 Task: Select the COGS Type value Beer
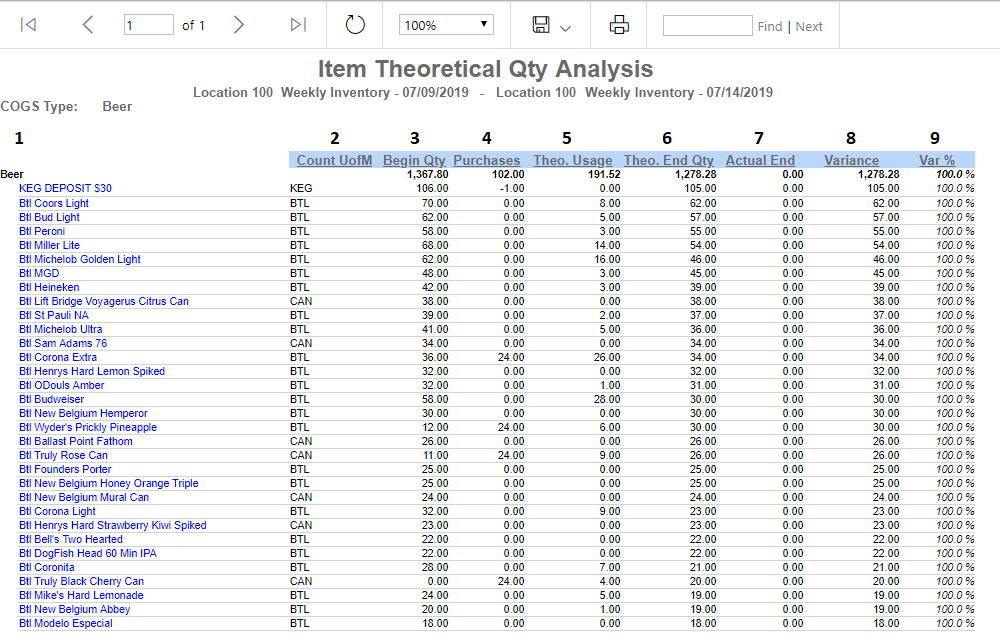pos(117,107)
